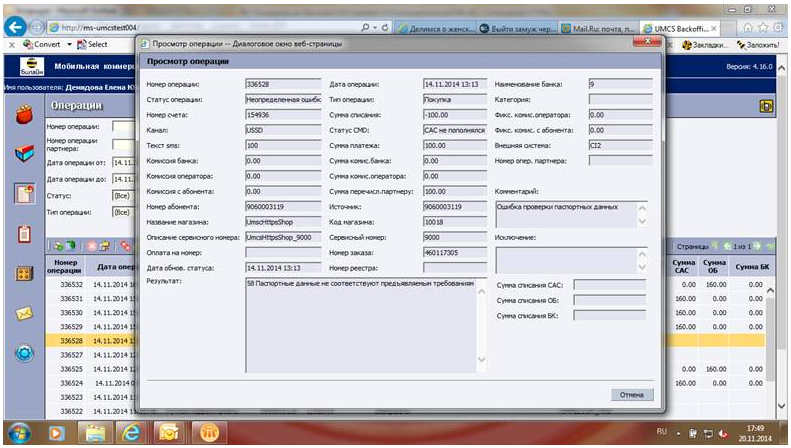
Task: Open the red purse sidebar icon
Action: point(24,115)
